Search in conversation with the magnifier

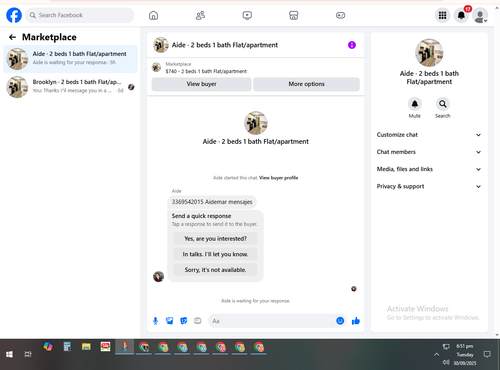point(443,104)
